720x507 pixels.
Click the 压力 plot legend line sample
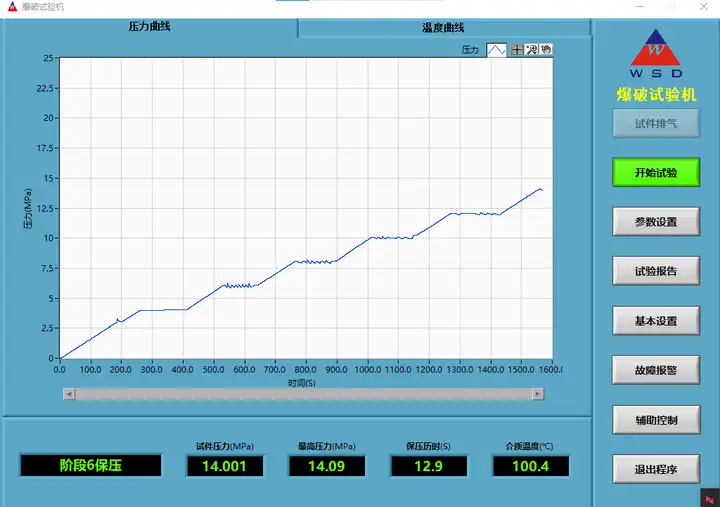click(x=496, y=50)
